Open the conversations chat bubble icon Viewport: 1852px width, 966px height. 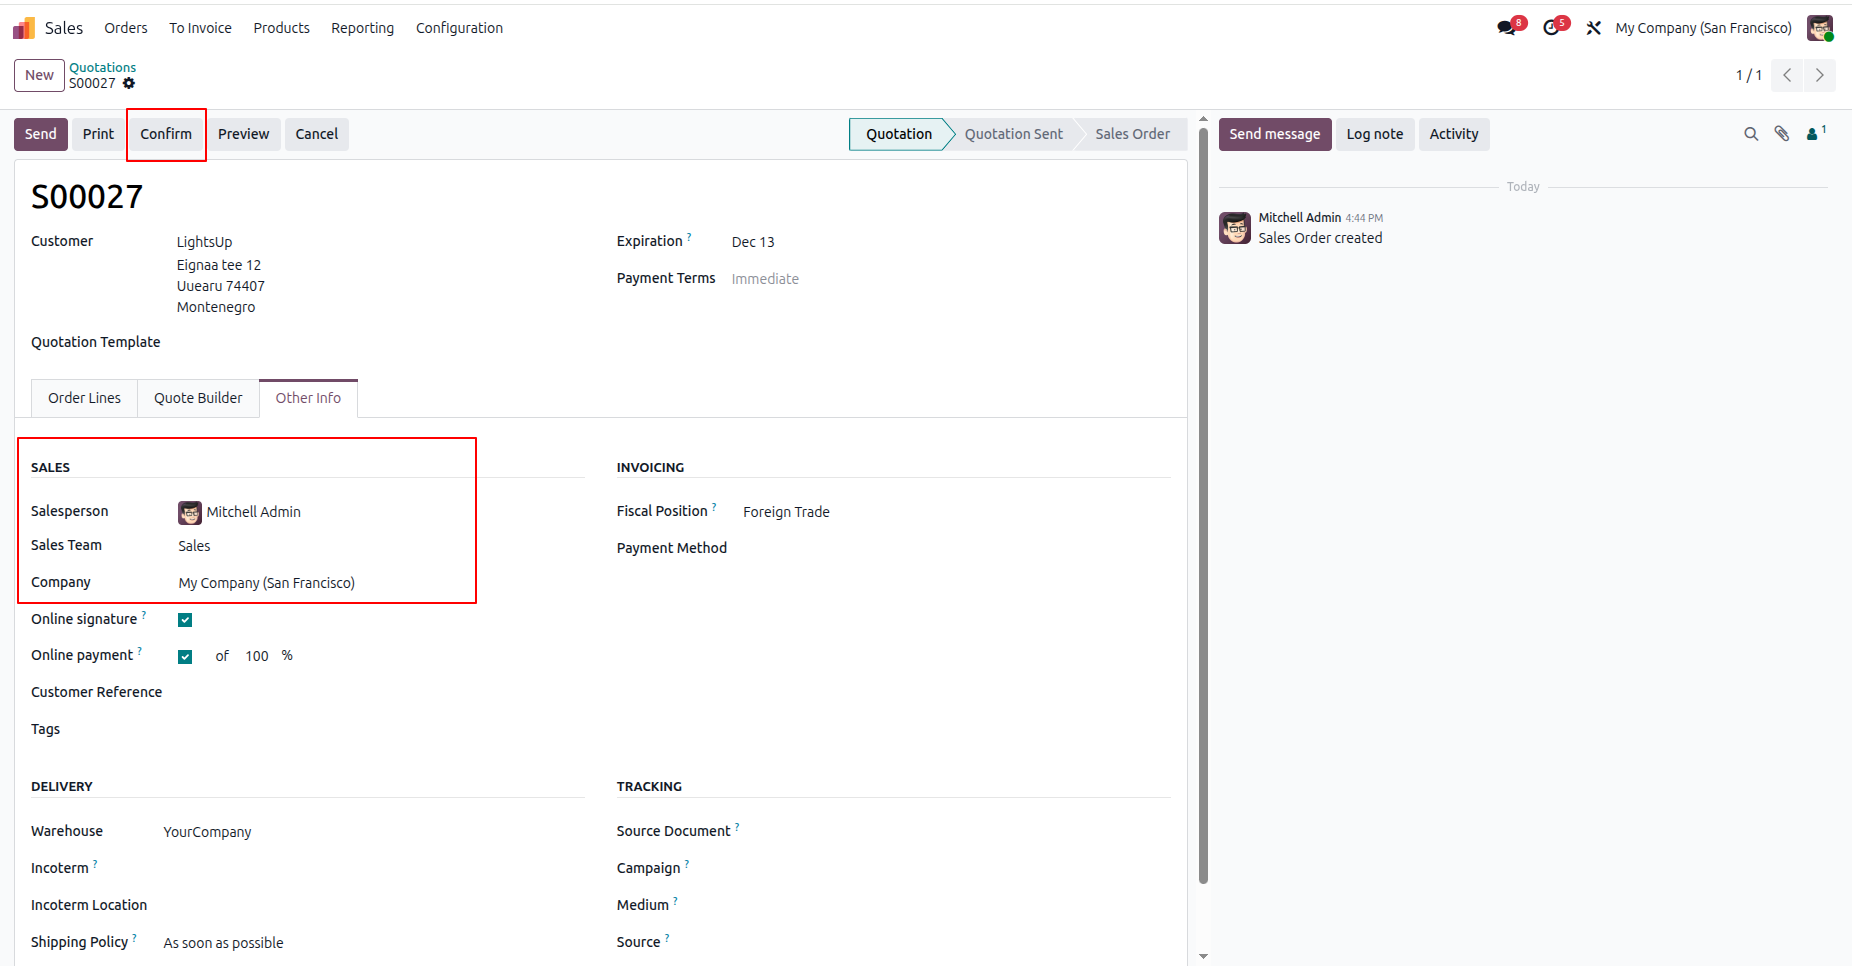point(1506,28)
